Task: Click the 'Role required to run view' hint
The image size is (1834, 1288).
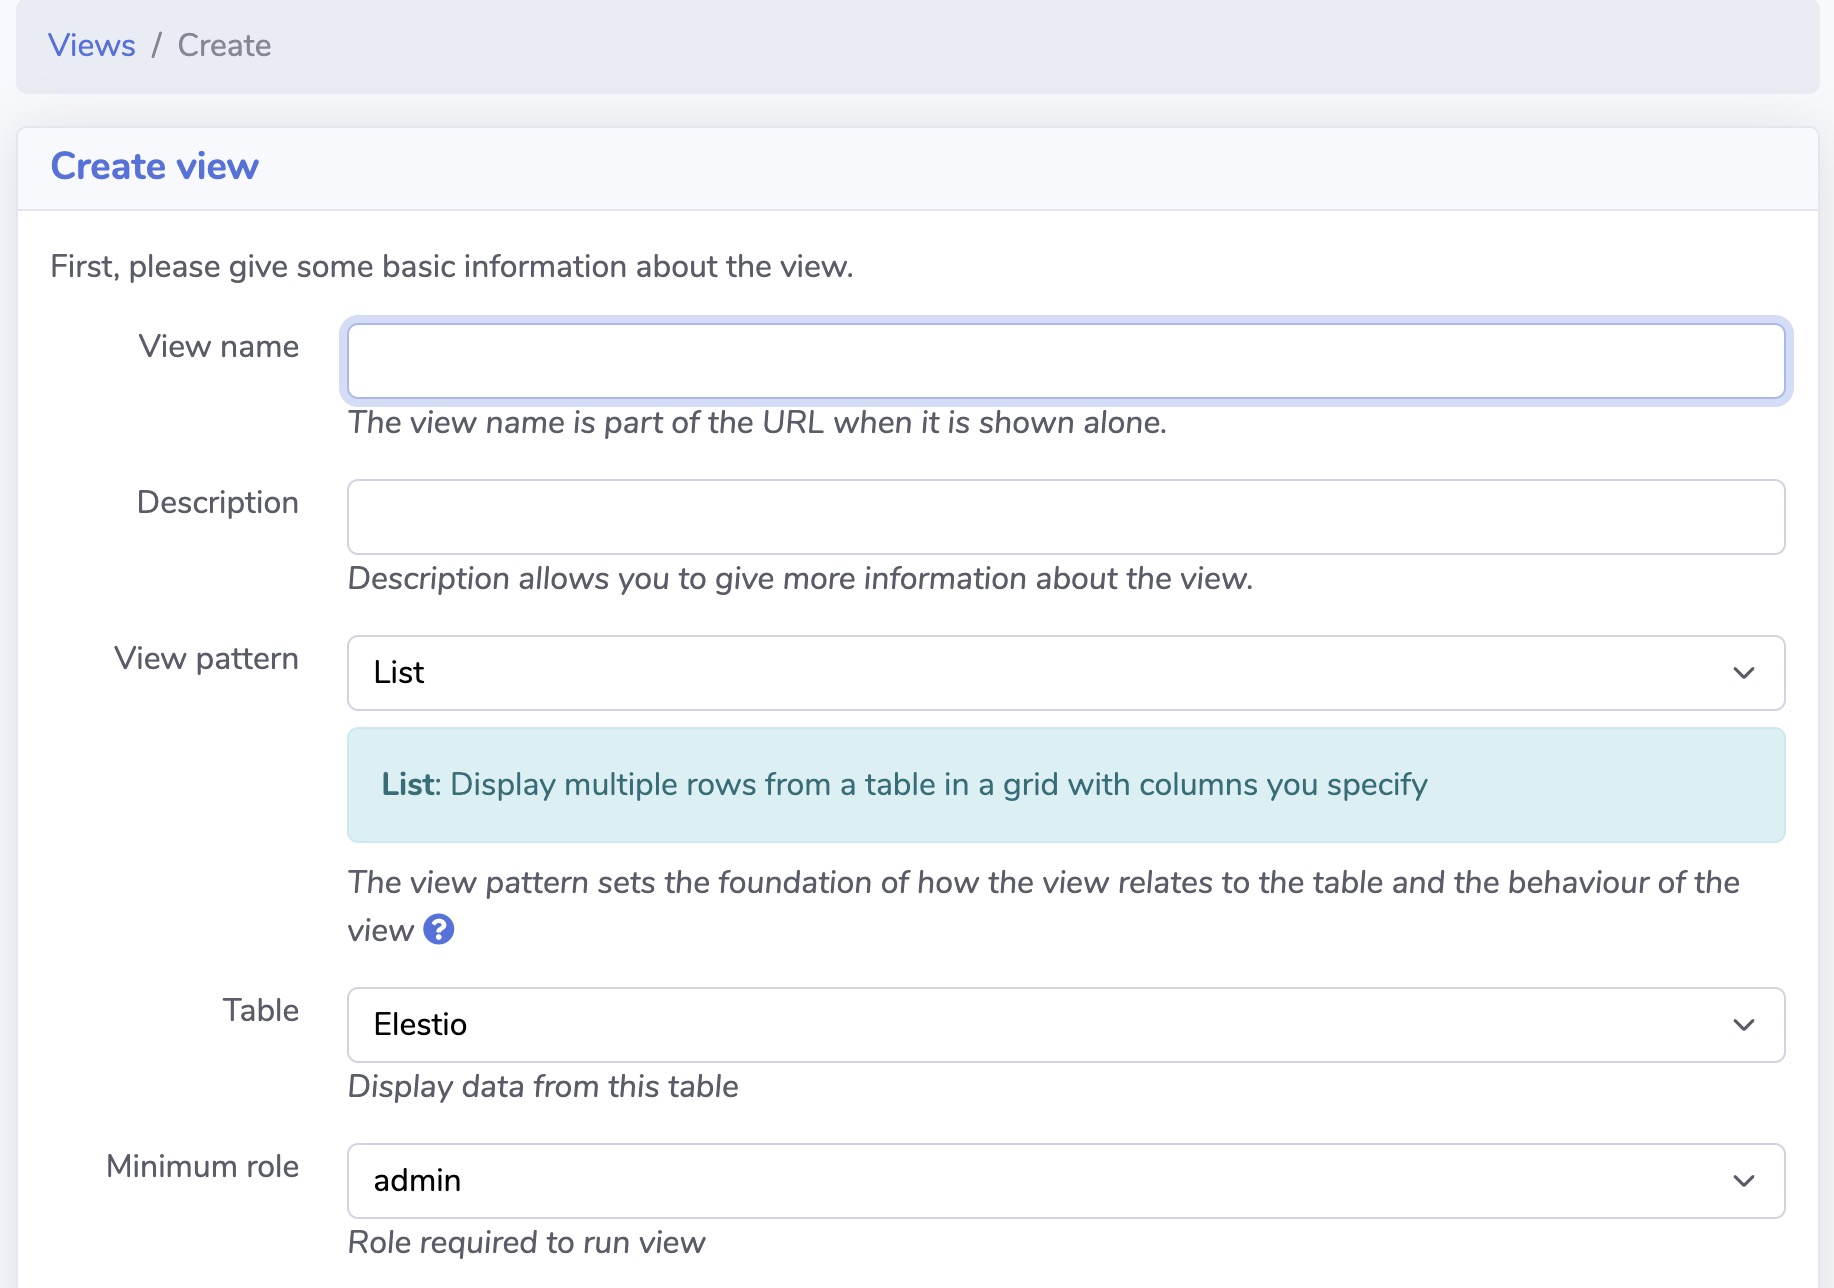Action: coord(526,1242)
